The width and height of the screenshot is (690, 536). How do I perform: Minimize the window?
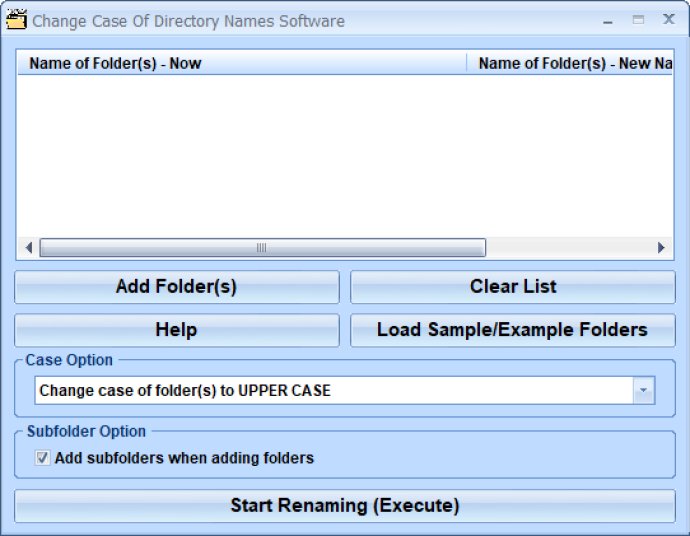[608, 20]
